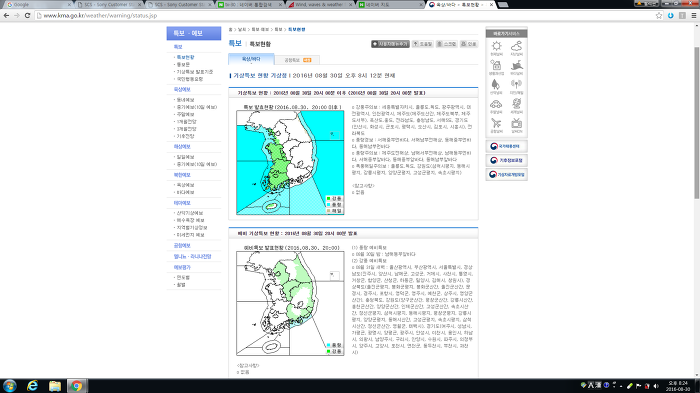Open the 국가태풍센터 banner link
Viewport: 700px width, 393px height.
pyautogui.click(x=507, y=146)
